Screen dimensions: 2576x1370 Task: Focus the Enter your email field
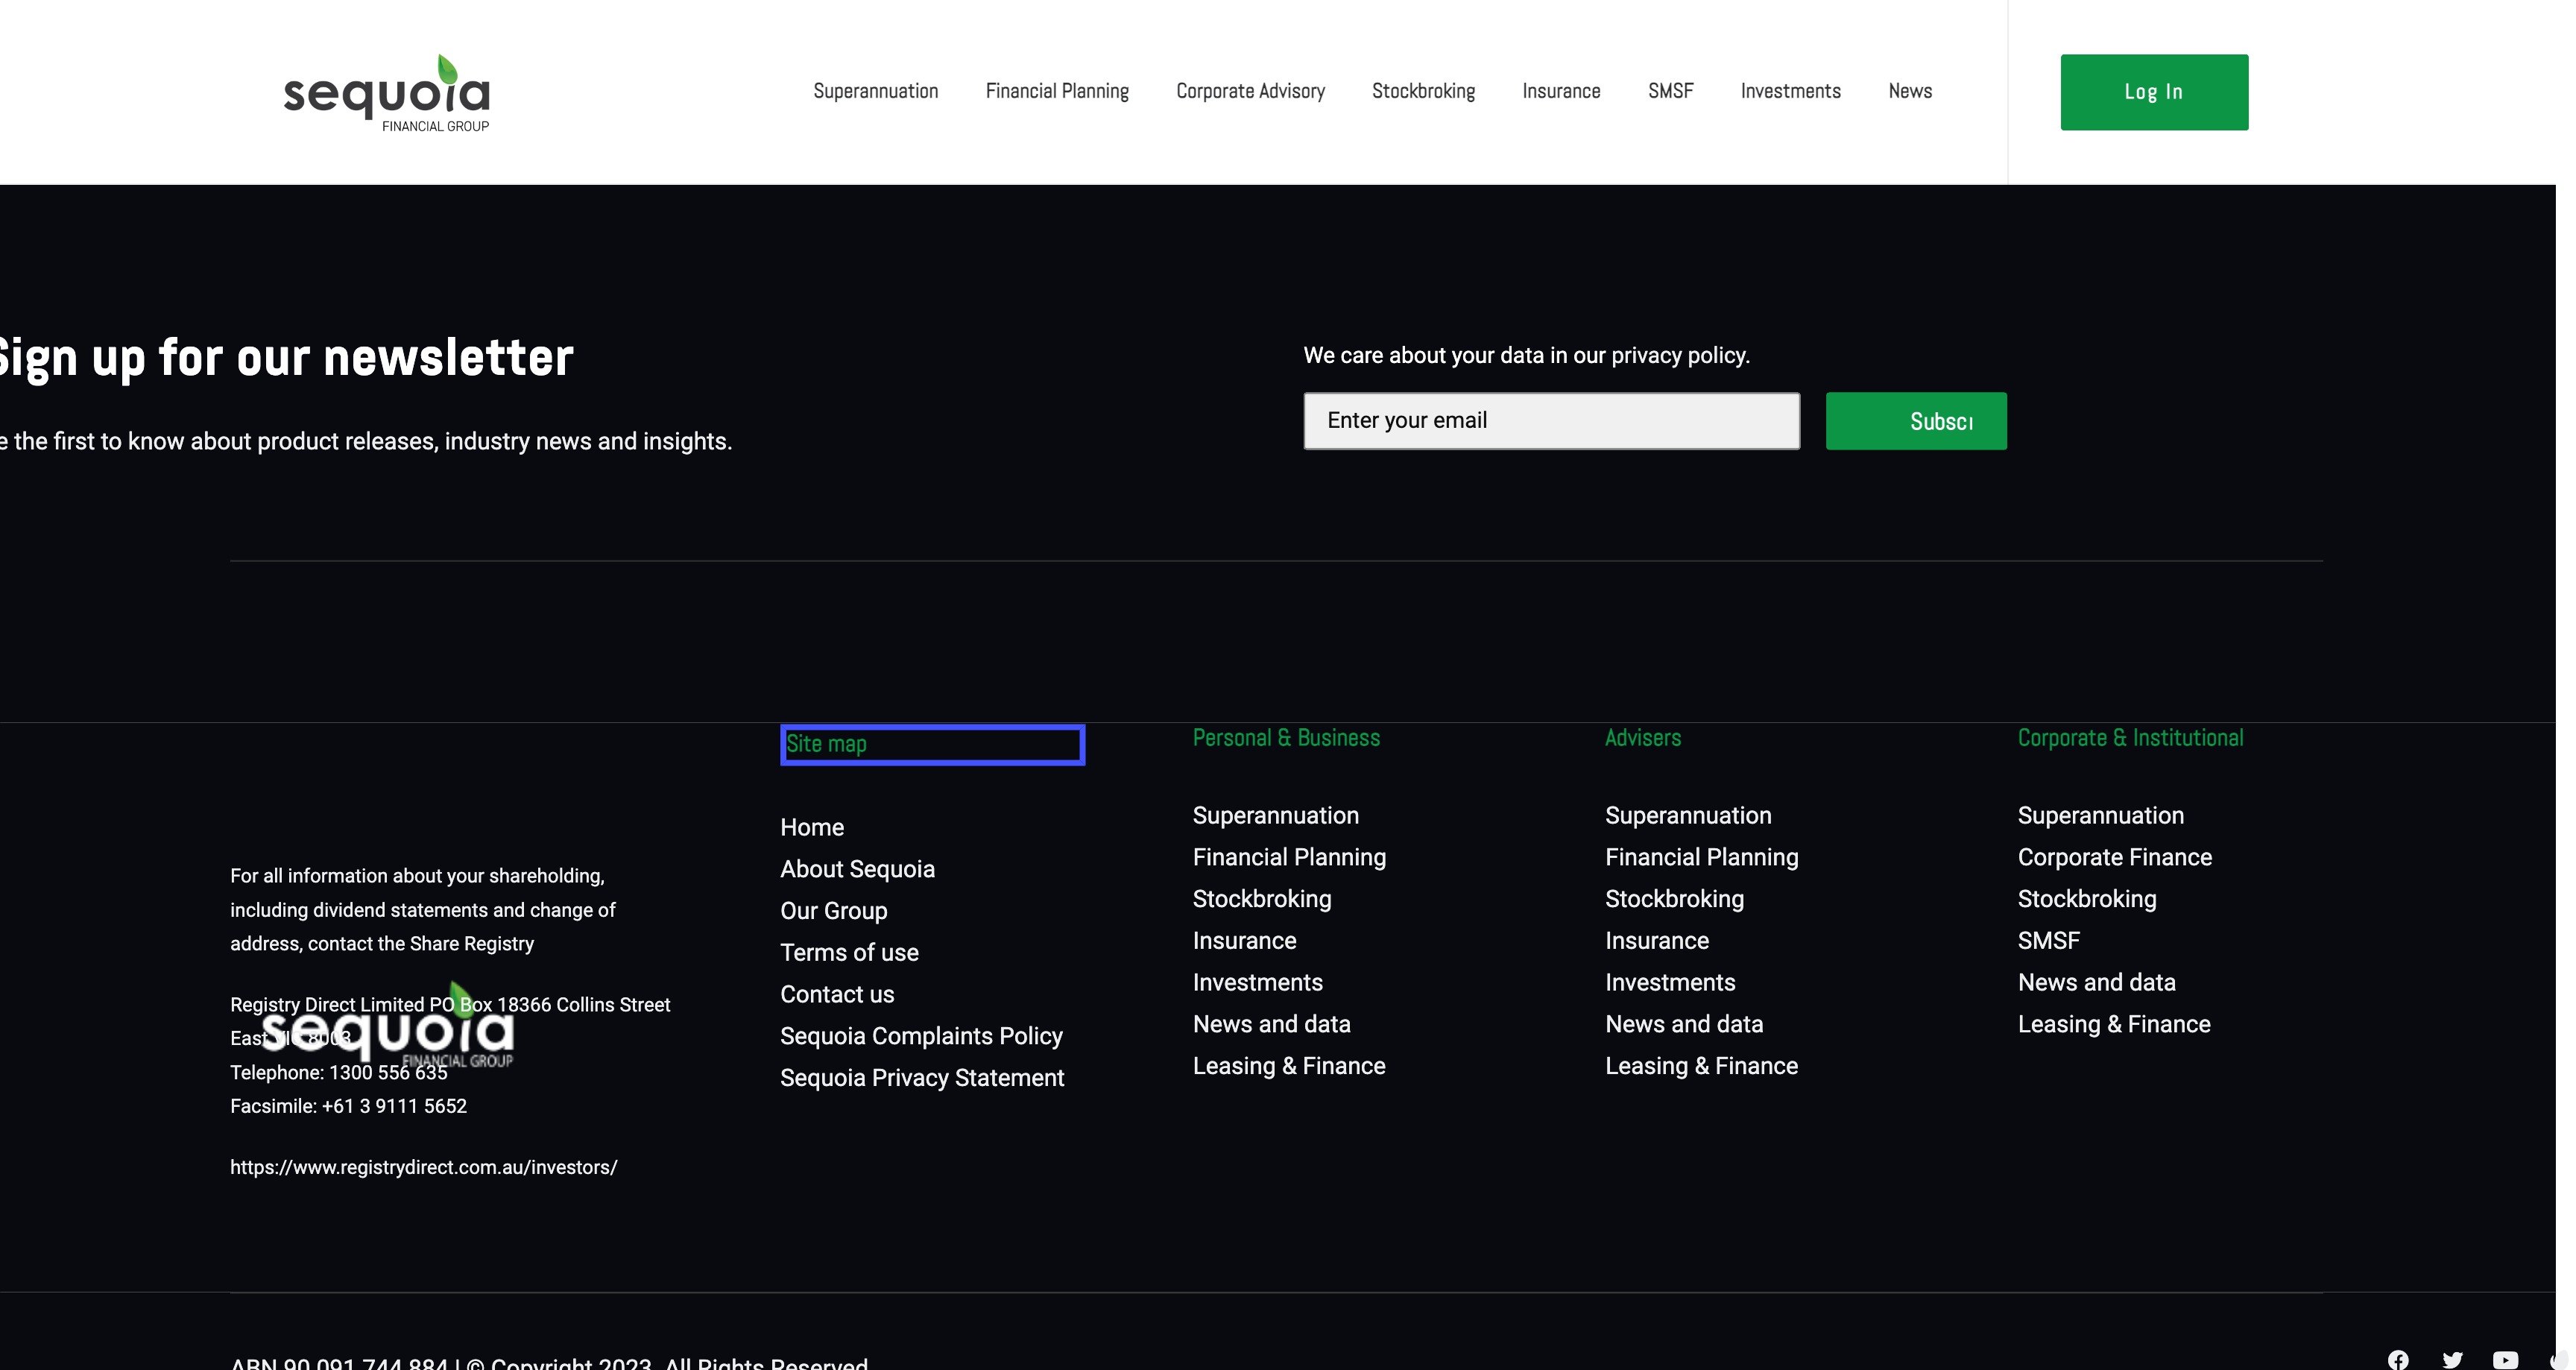click(x=1551, y=421)
